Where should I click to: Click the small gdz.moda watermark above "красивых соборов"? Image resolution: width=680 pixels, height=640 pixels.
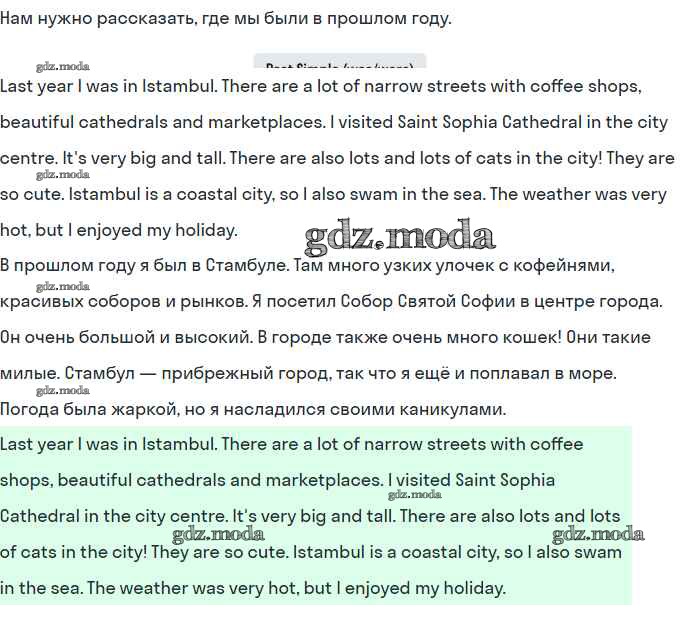tap(62, 283)
